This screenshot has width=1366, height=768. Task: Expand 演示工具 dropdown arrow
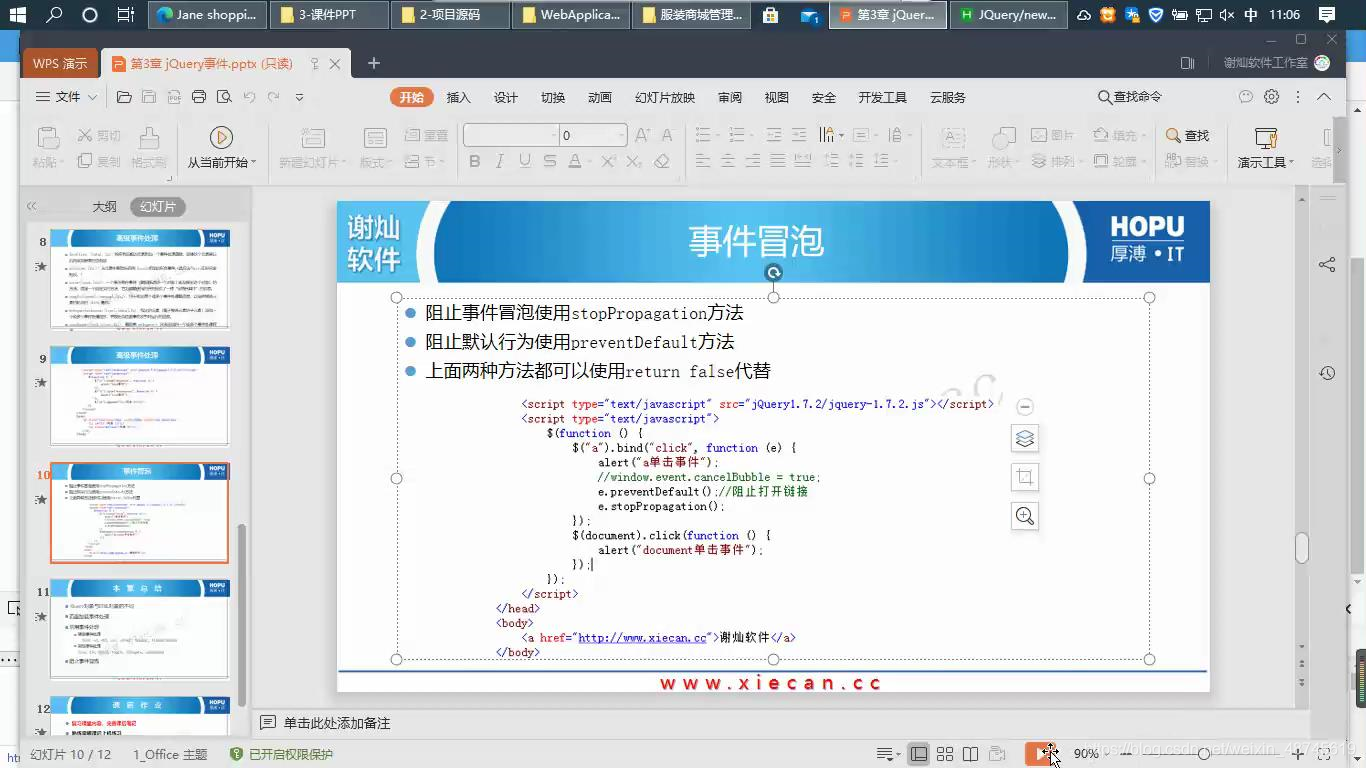(x=1291, y=162)
